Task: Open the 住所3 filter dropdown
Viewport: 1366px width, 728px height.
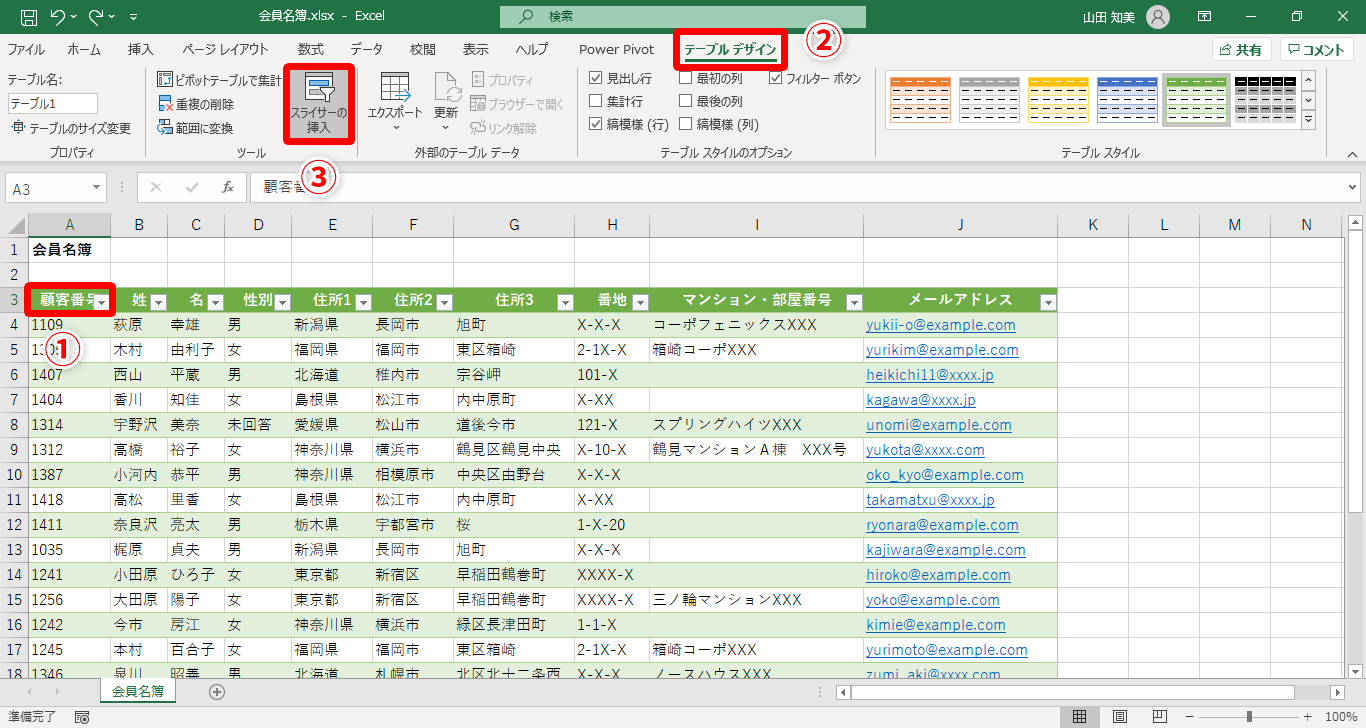Action: [x=565, y=301]
